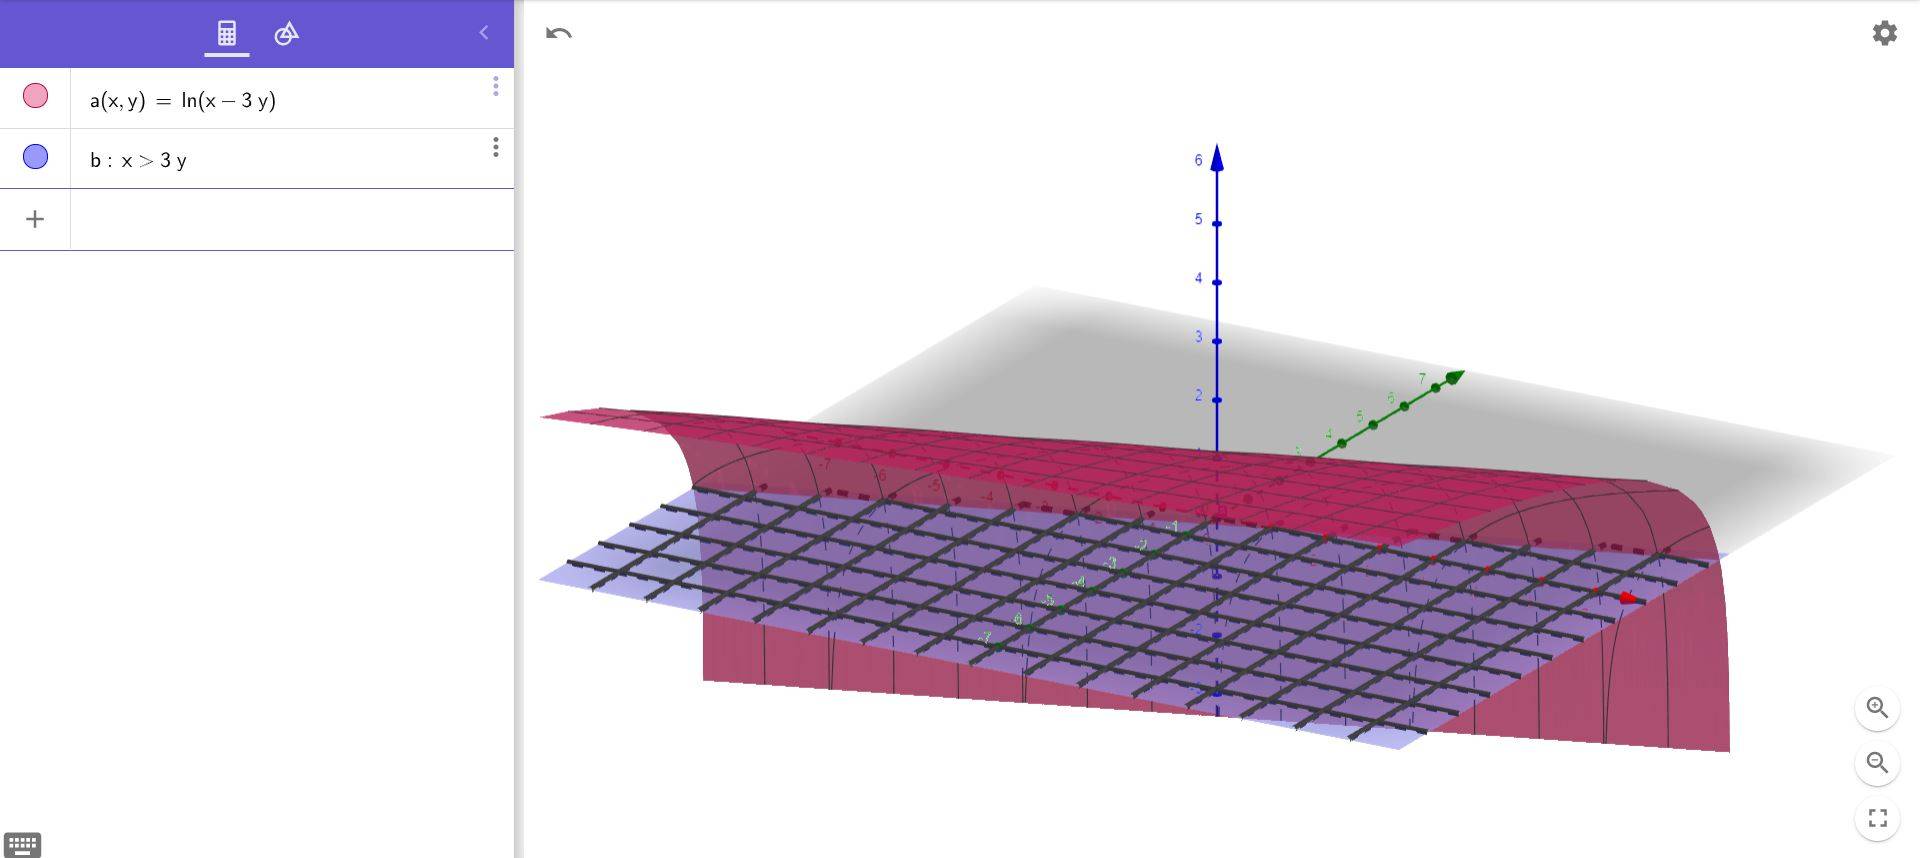The width and height of the screenshot is (1920, 858).
Task: Toggle visibility of function a(x,y)
Action: click(35, 96)
